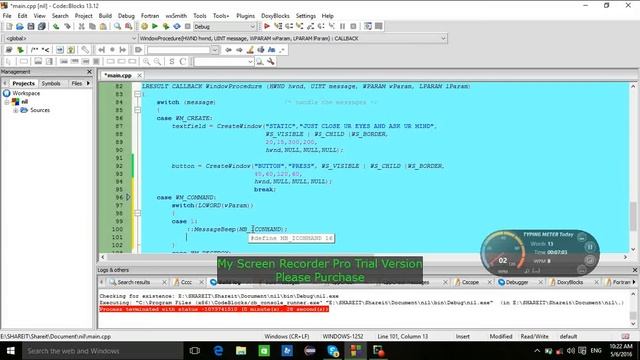This screenshot has height=360, width=640.
Task: Close the Logs & others panel
Action: (635, 270)
